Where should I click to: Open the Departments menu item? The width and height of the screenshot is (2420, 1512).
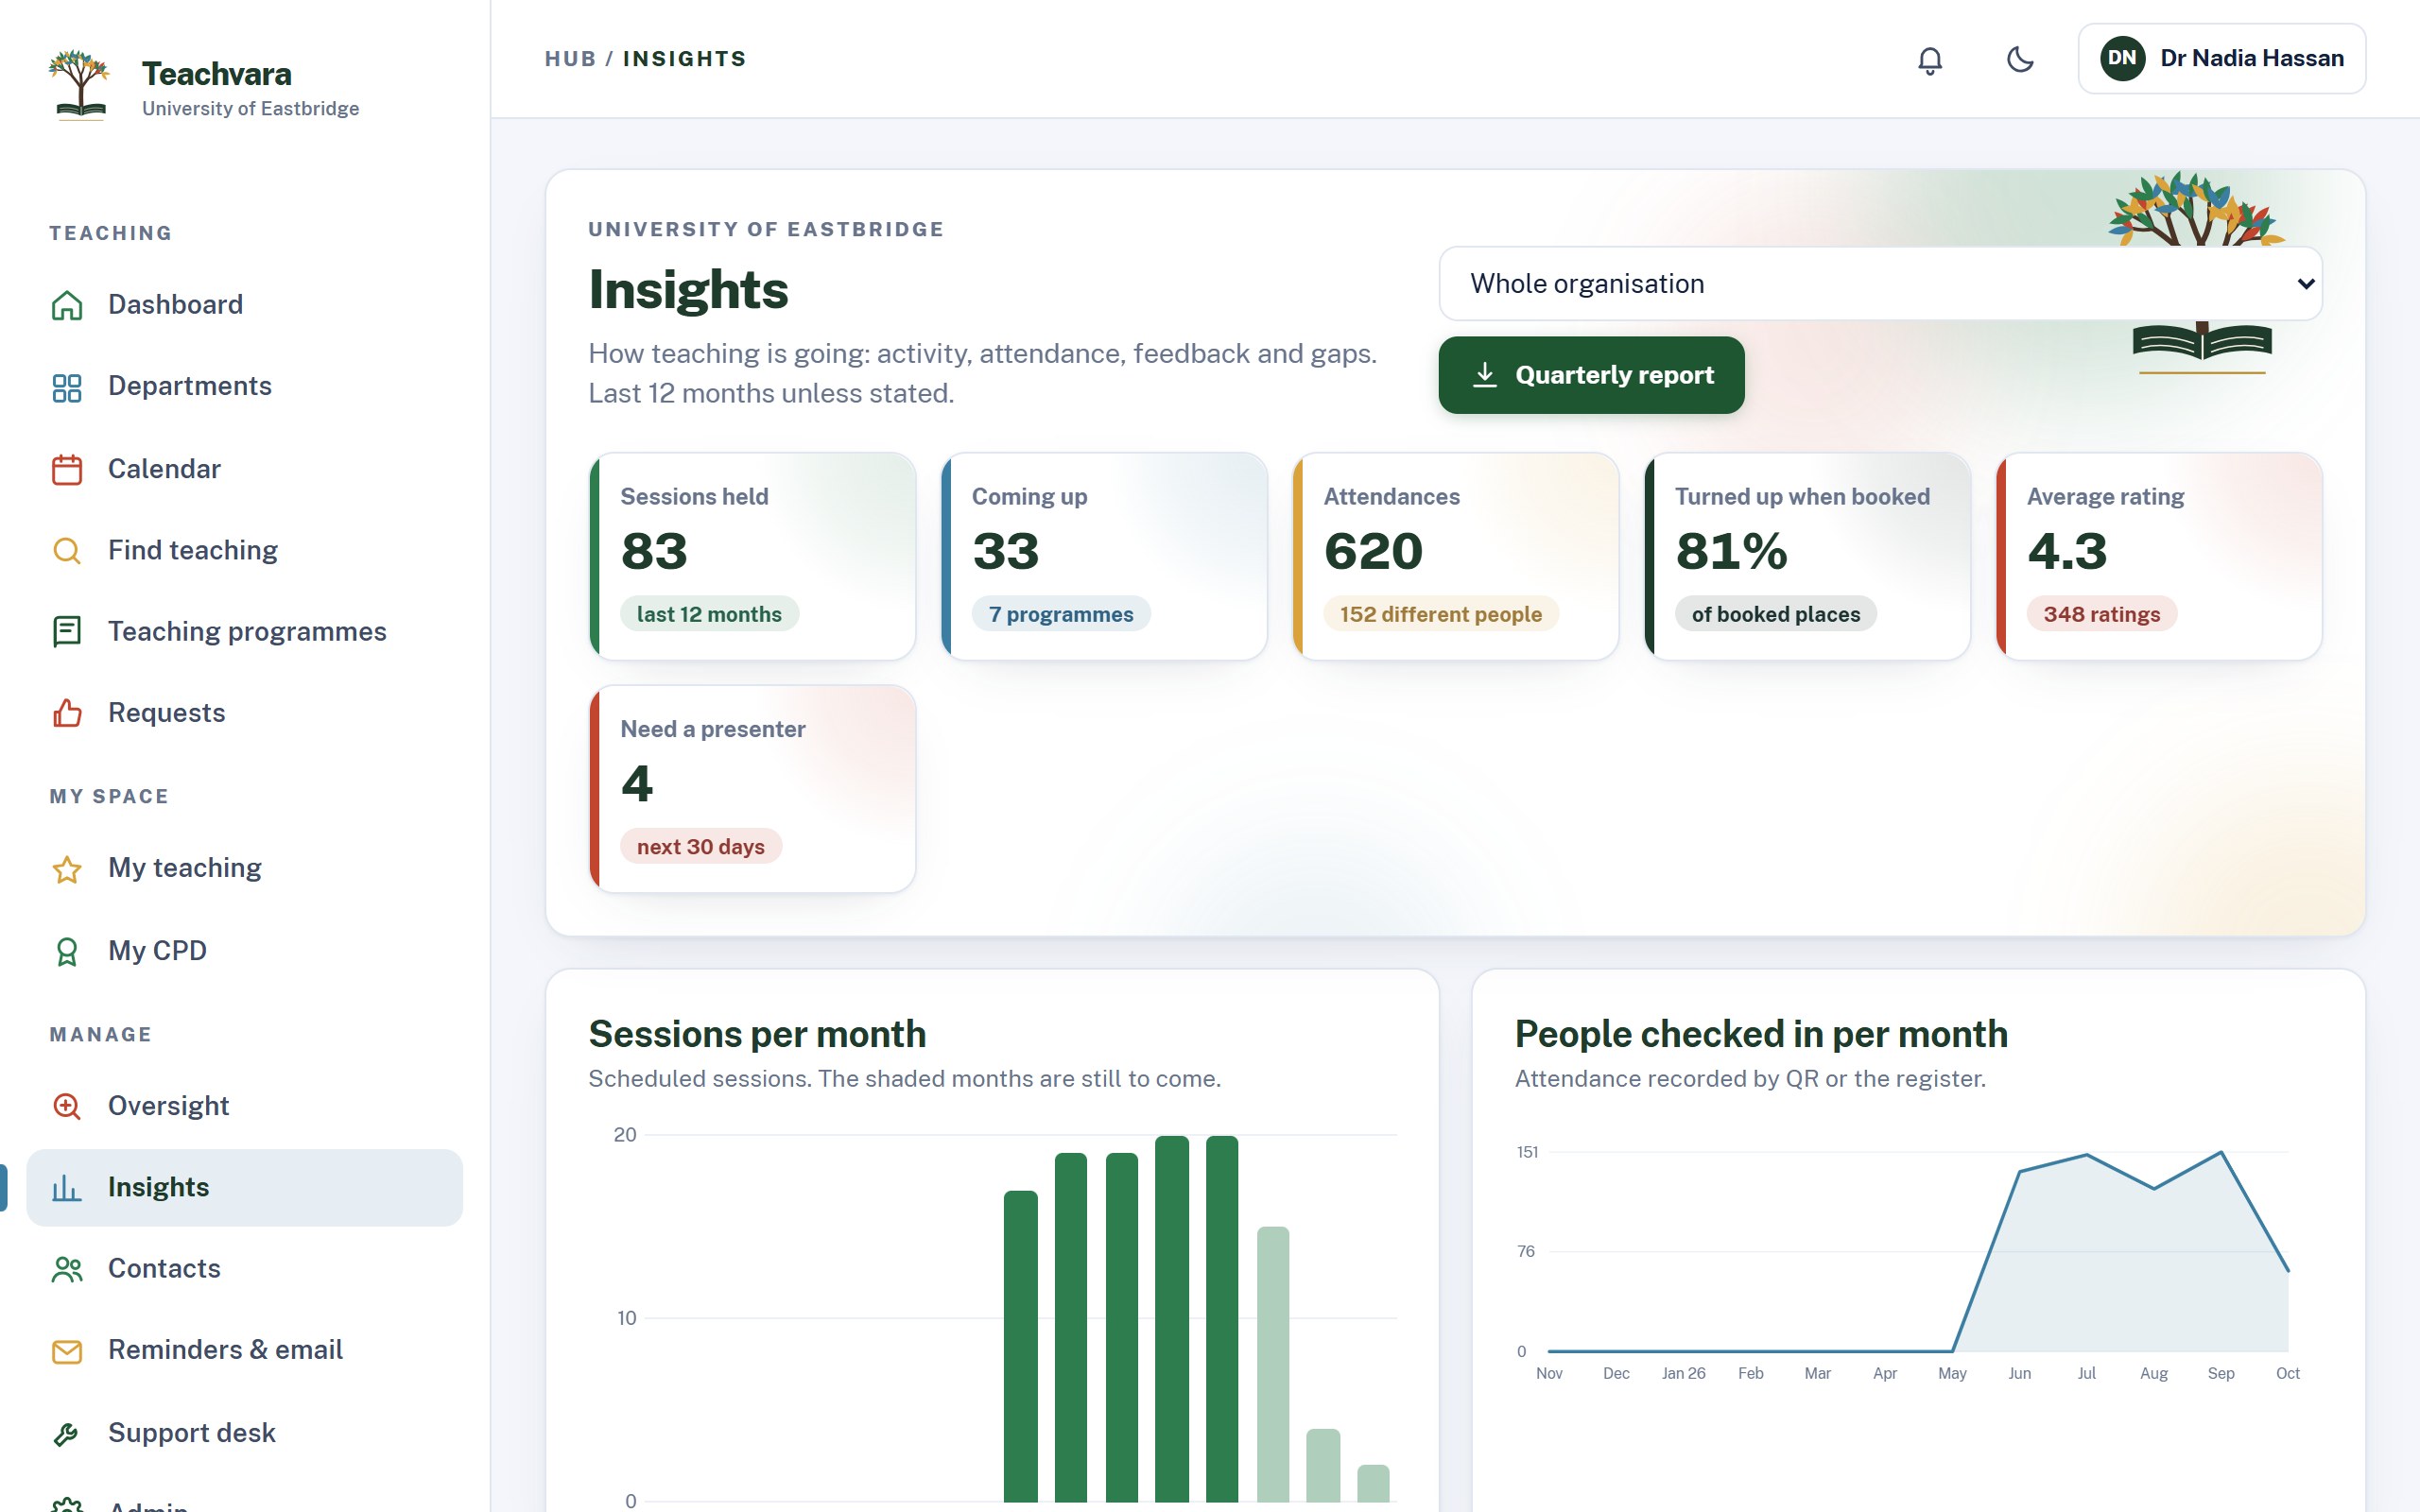click(x=245, y=387)
